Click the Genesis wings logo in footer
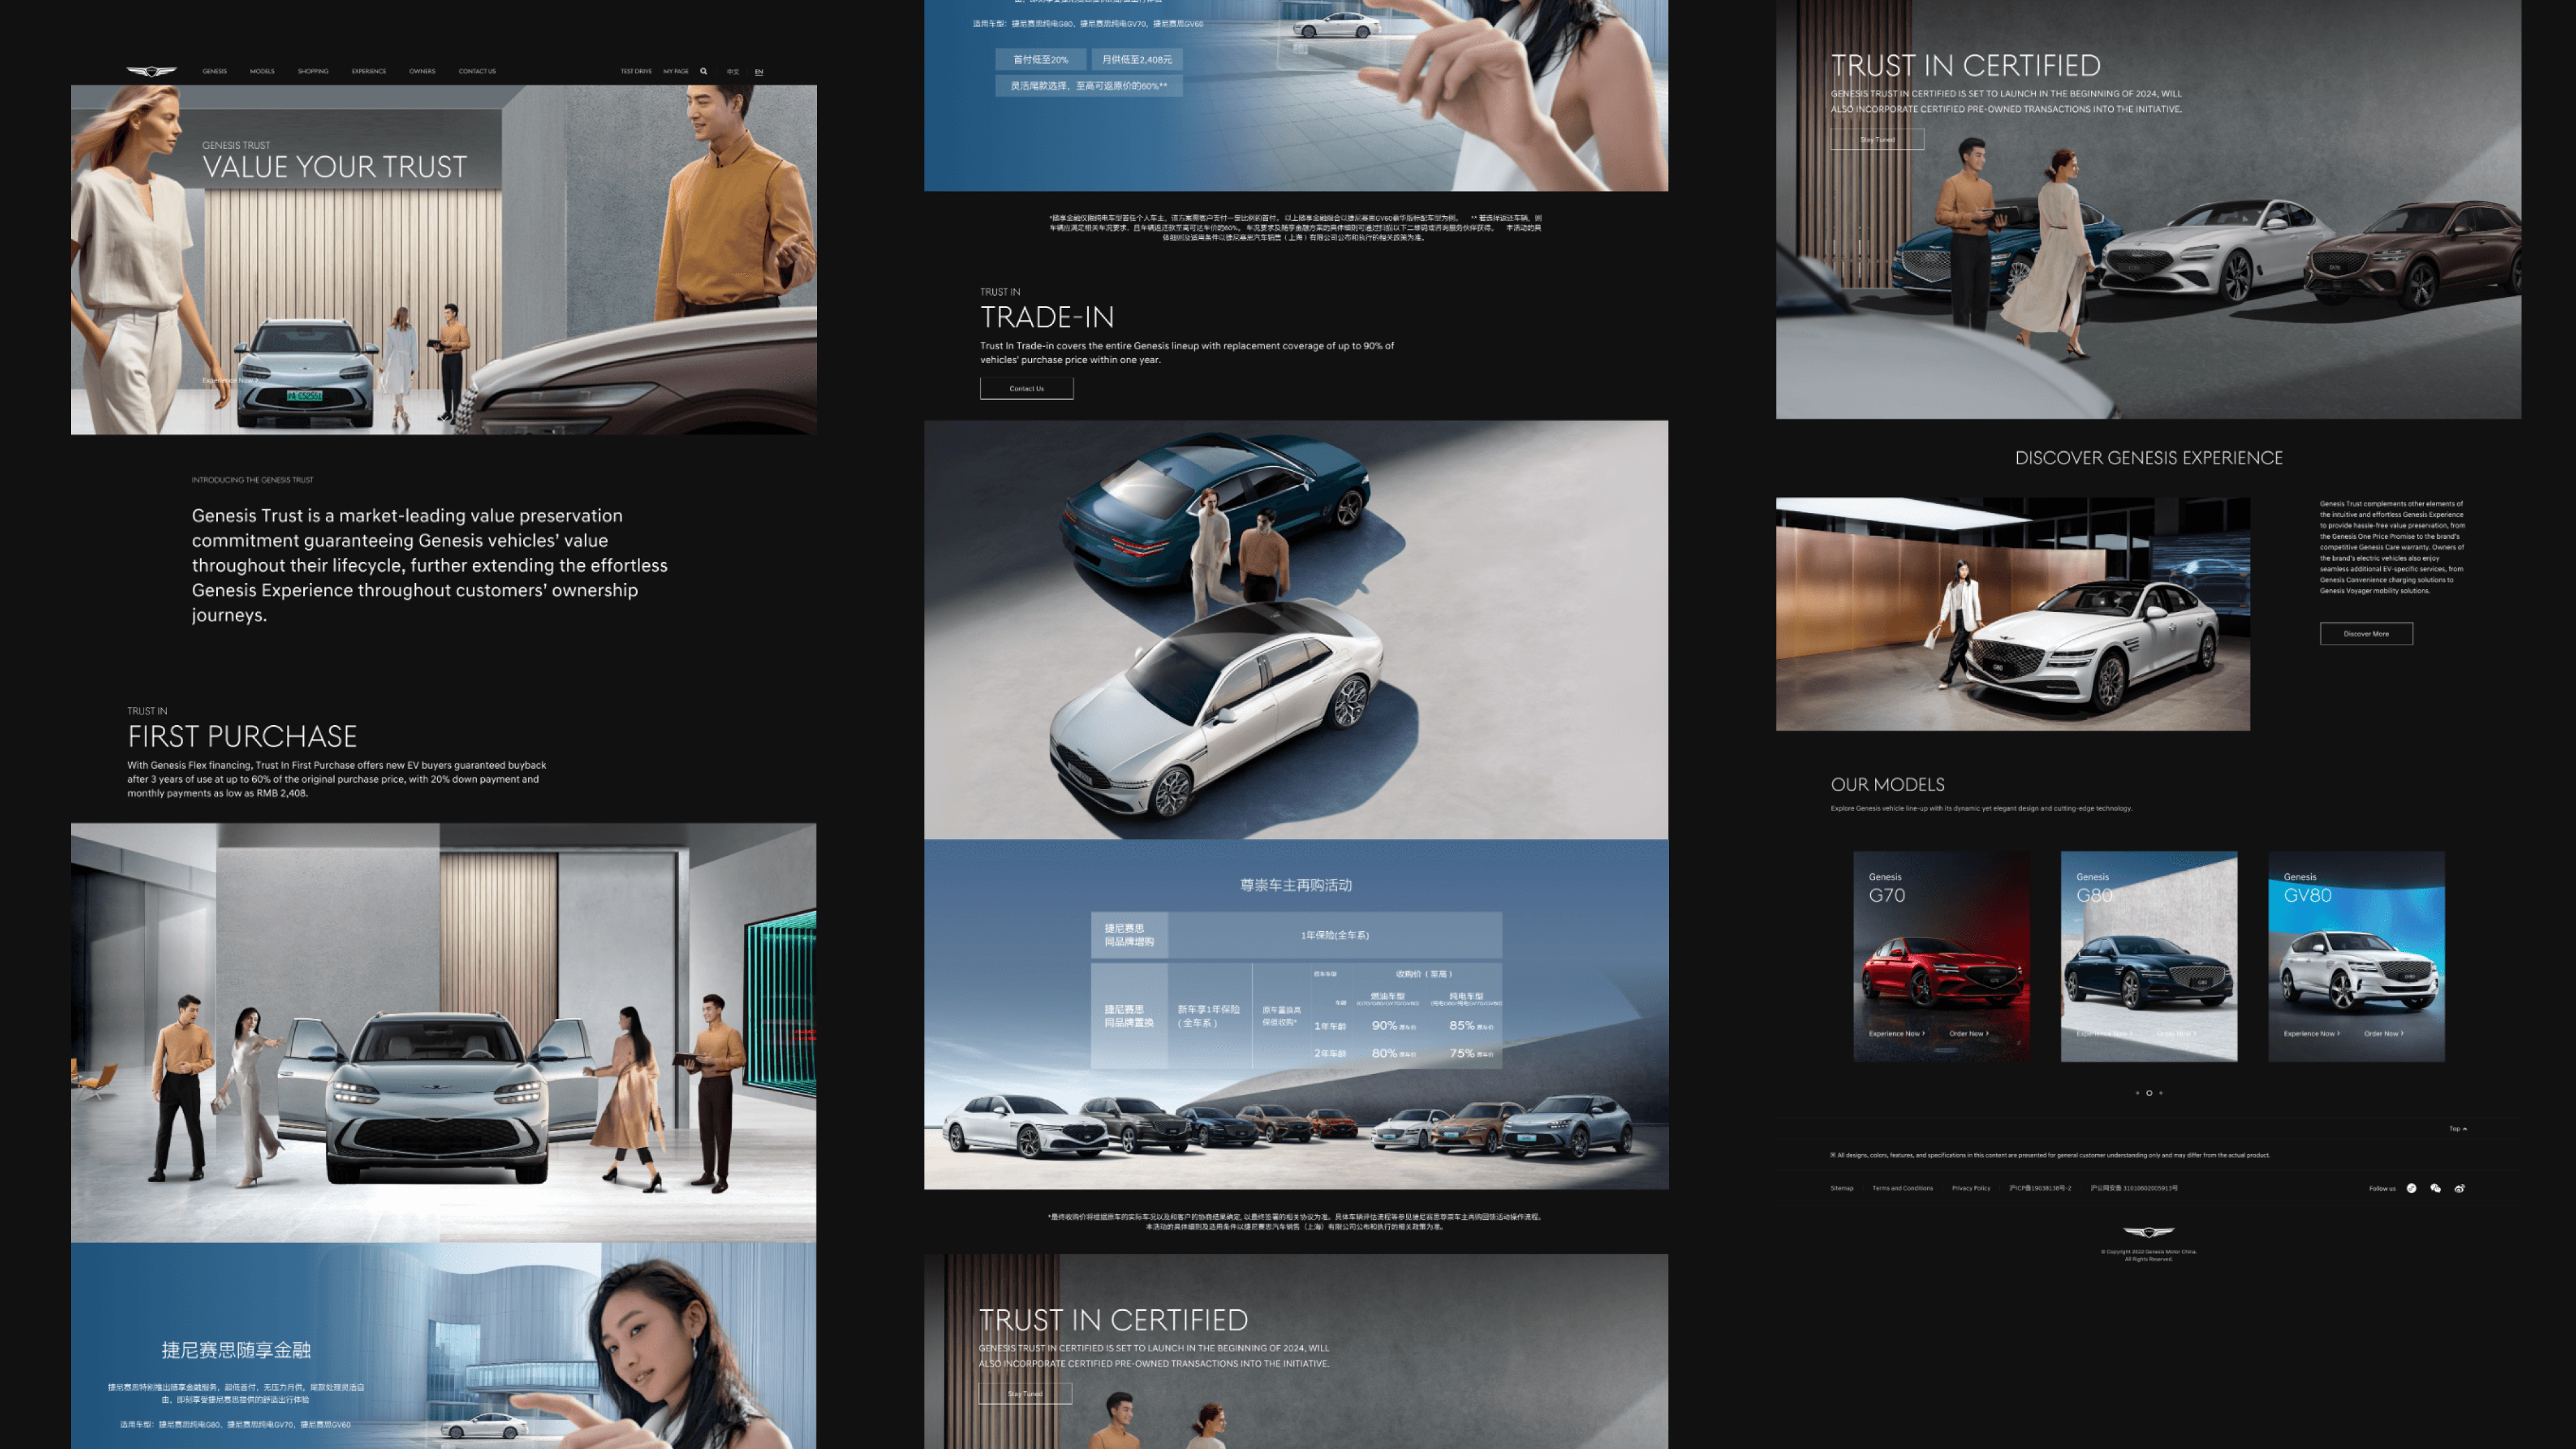The height and width of the screenshot is (1449, 2576). point(2148,1232)
